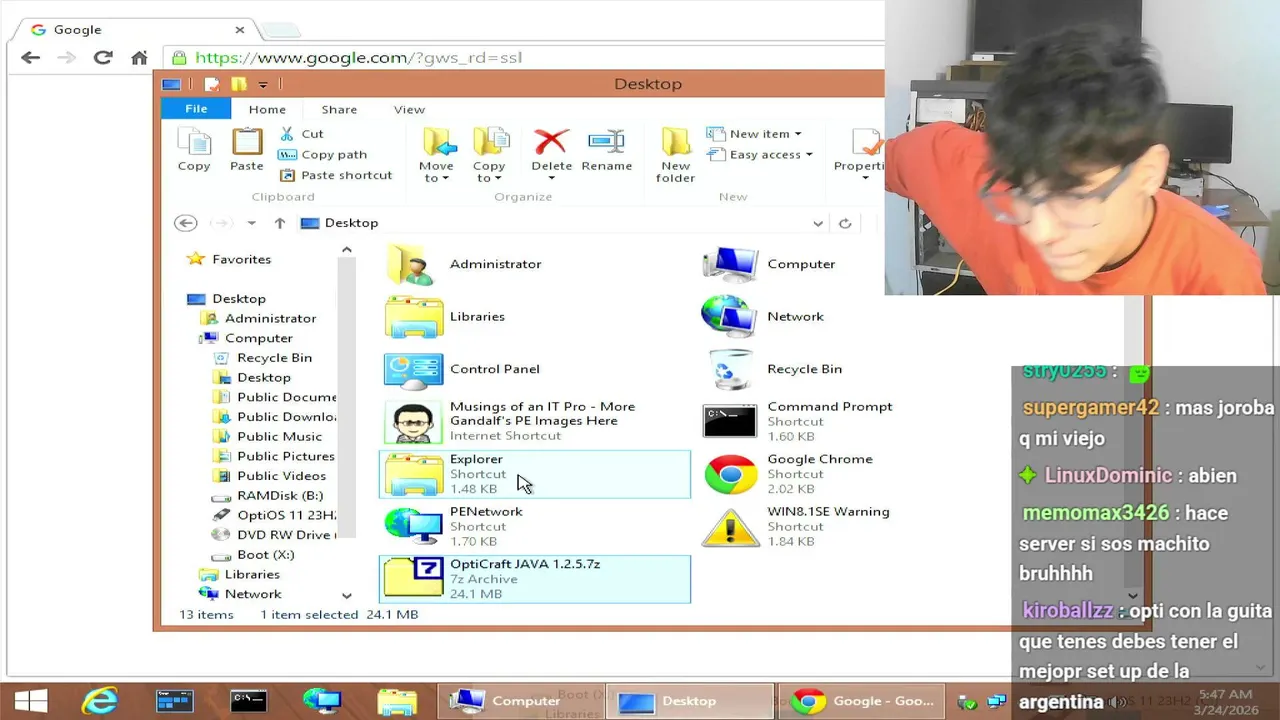Go back in Explorer navigation
Screen dimensions: 1280x720
185,223
